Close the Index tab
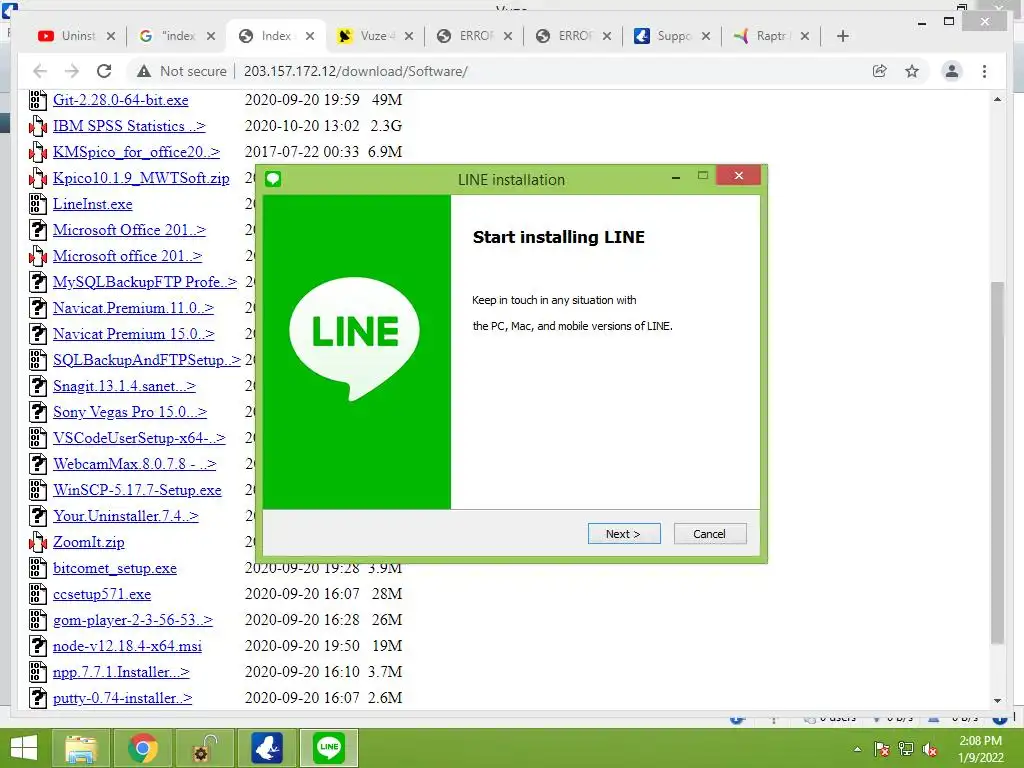The width and height of the screenshot is (1024, 768). (x=310, y=36)
